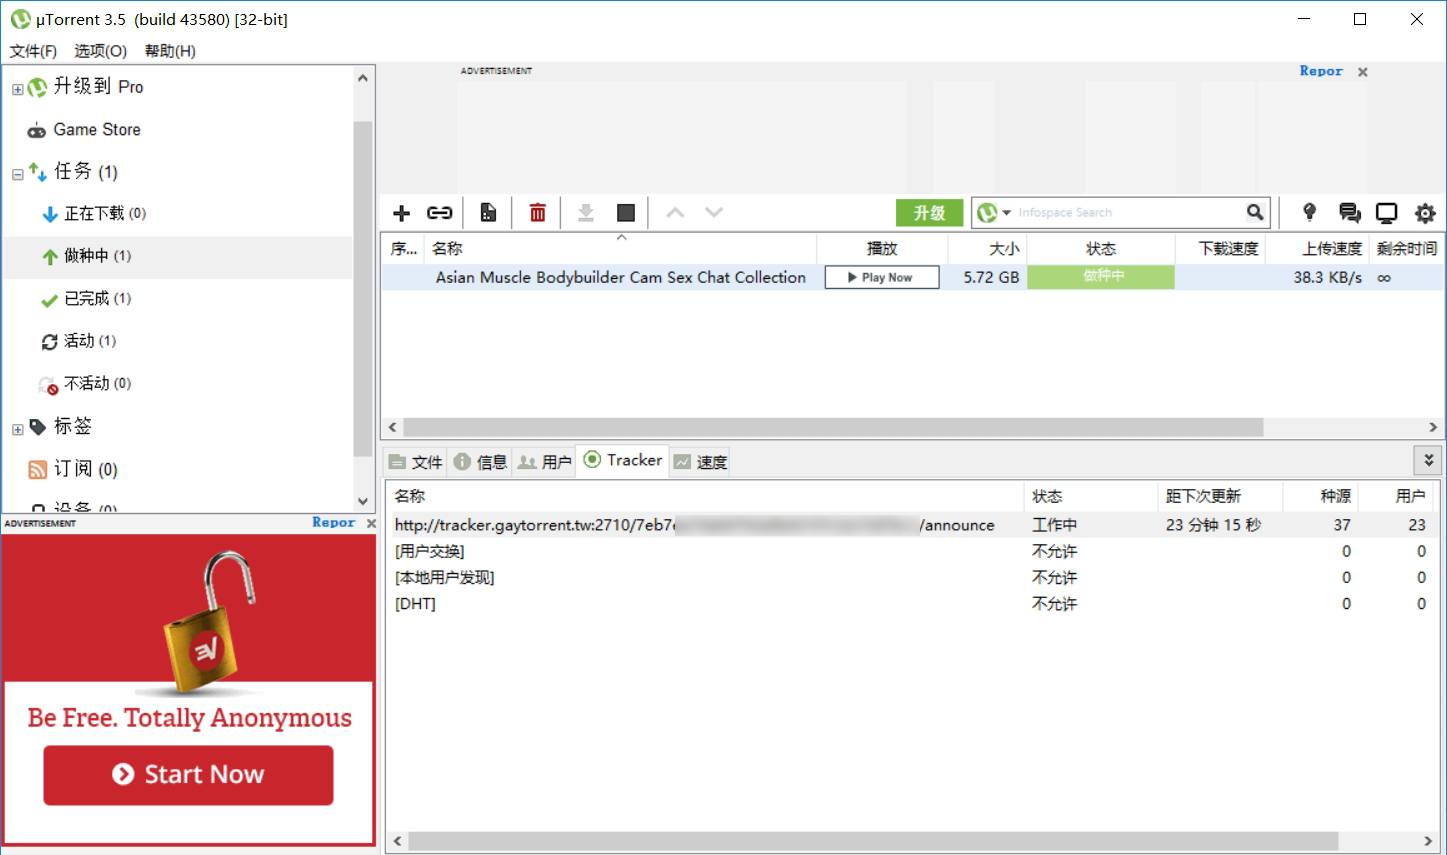Expand the 标签 tree node
This screenshot has width=1447, height=855.
click(17, 429)
